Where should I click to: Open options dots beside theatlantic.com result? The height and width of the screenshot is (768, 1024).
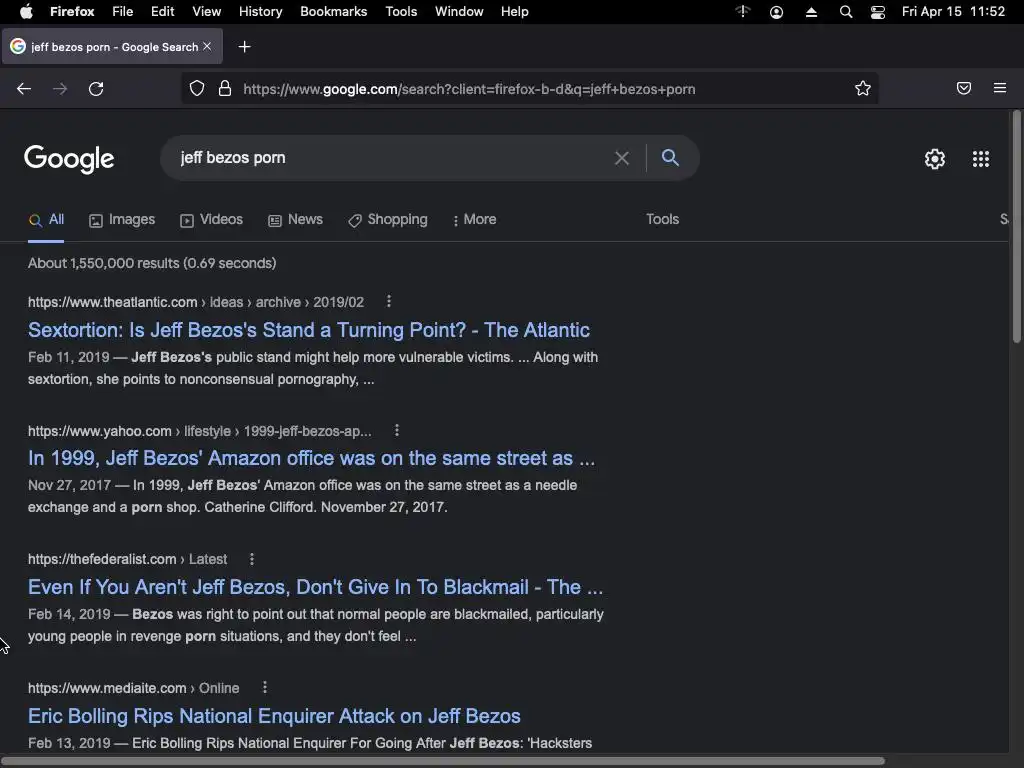point(389,301)
